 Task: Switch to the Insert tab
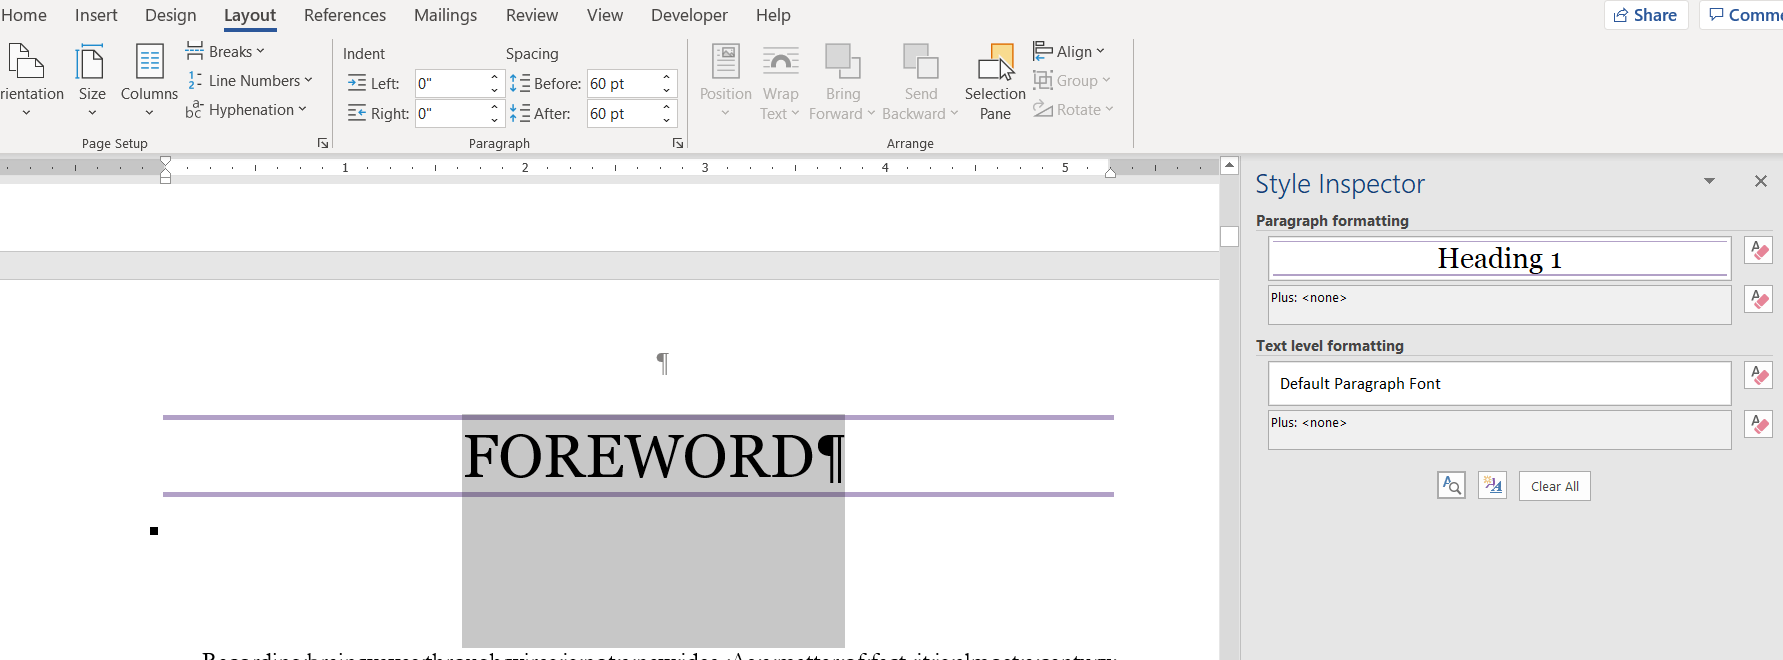(x=96, y=15)
